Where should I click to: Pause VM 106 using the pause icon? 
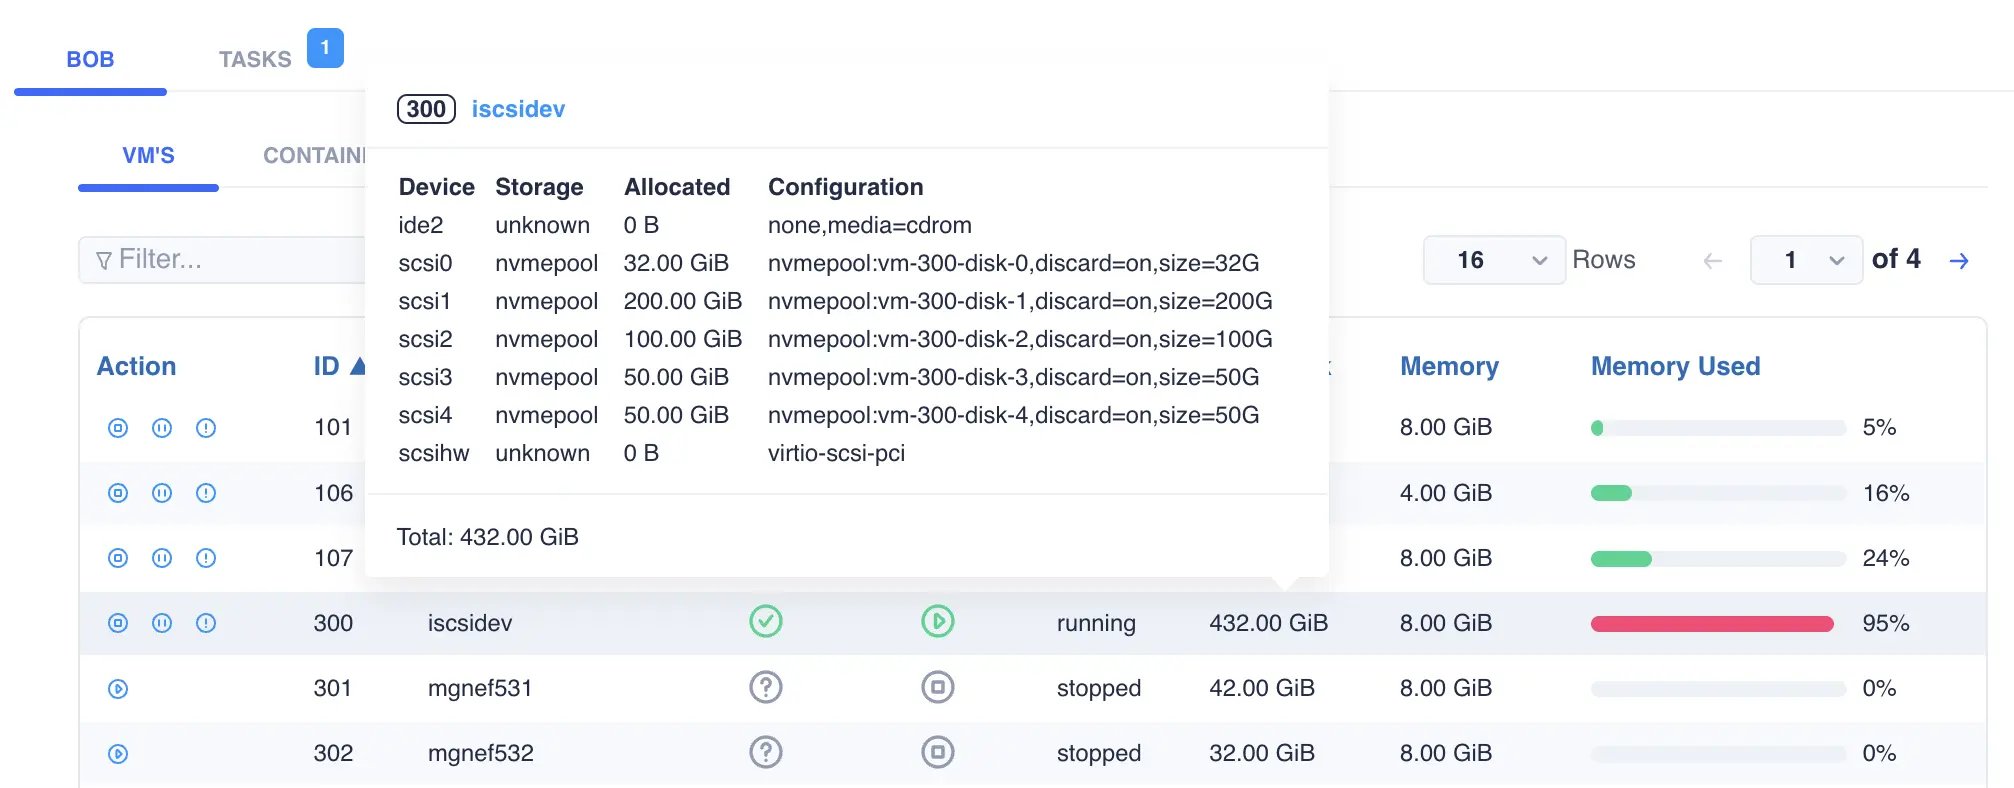click(162, 493)
